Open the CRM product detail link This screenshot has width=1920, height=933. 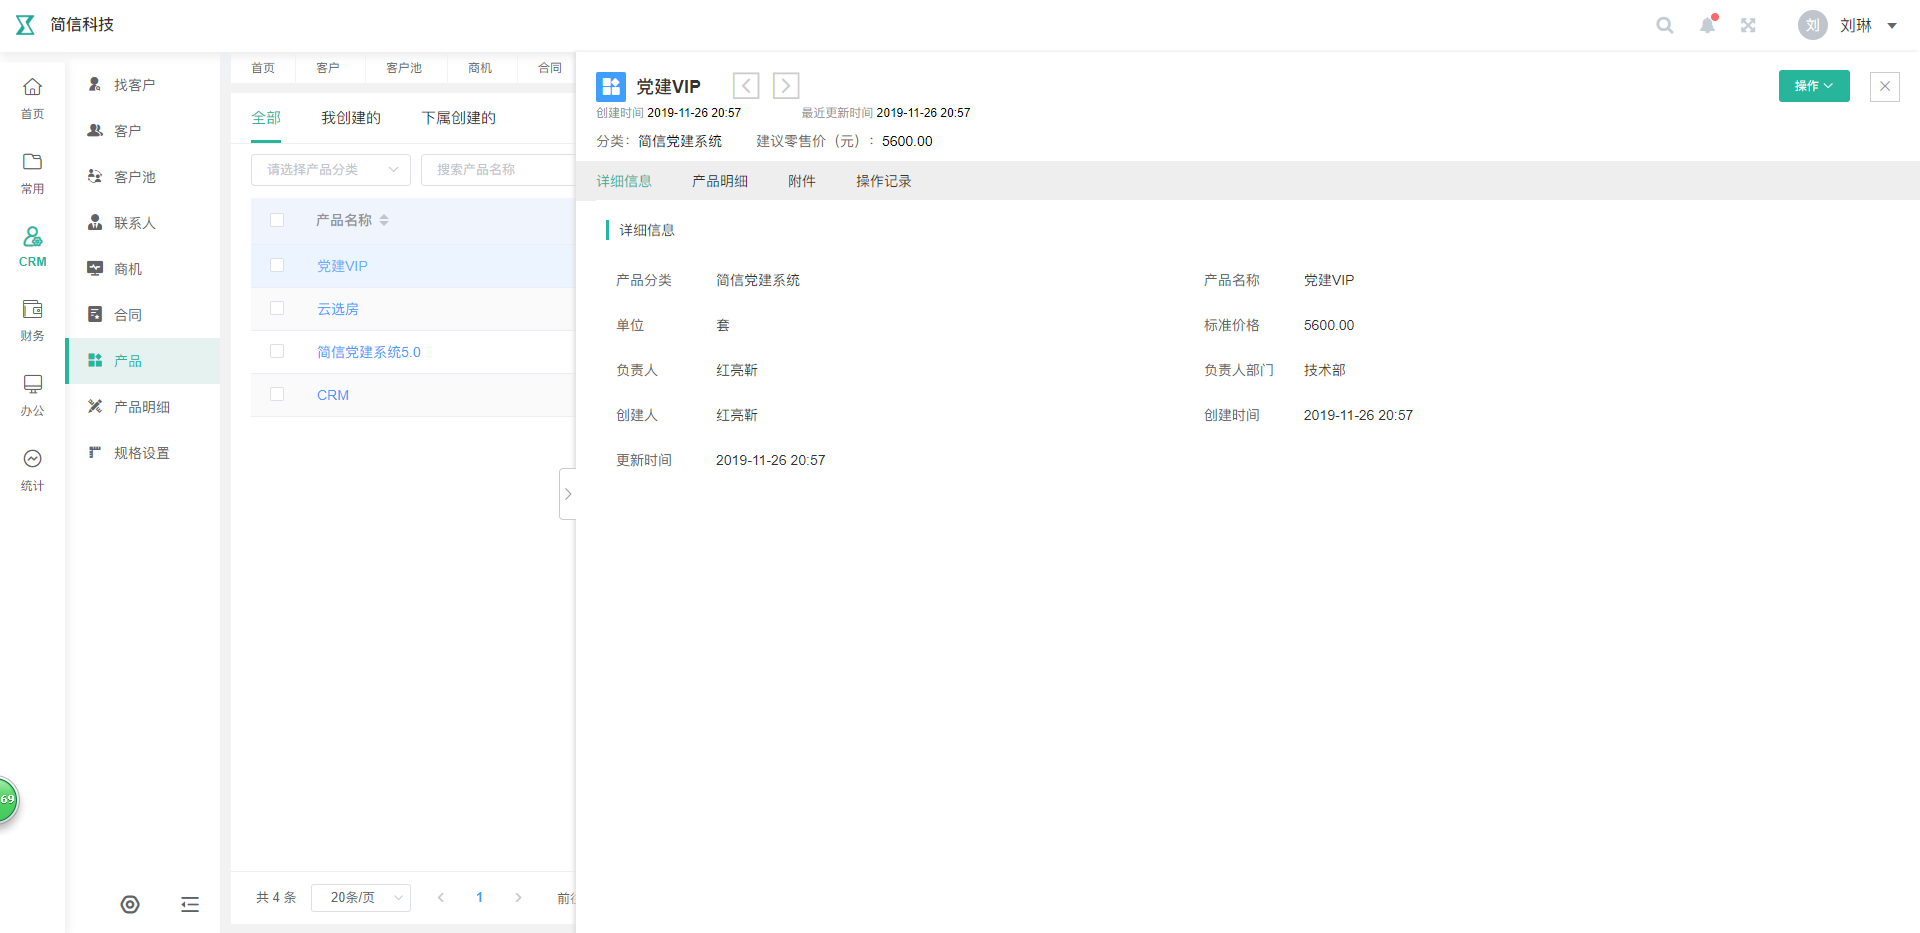[x=332, y=394]
